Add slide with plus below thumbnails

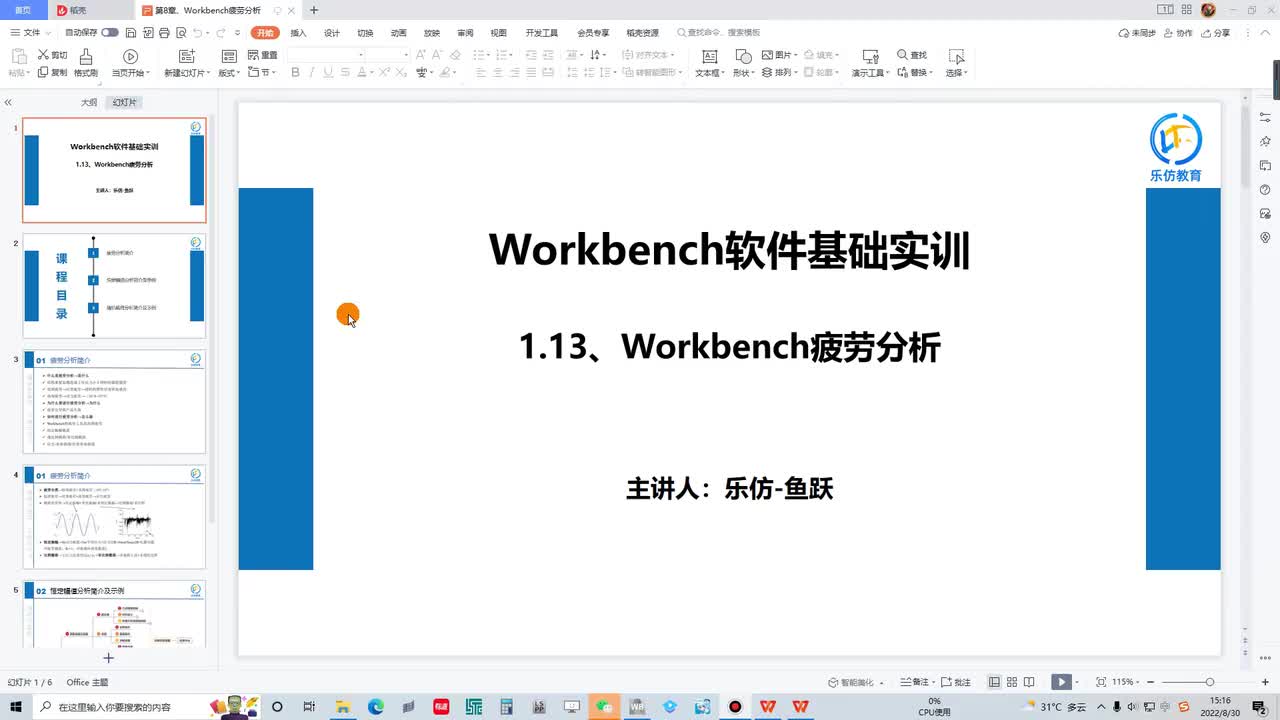click(109, 657)
